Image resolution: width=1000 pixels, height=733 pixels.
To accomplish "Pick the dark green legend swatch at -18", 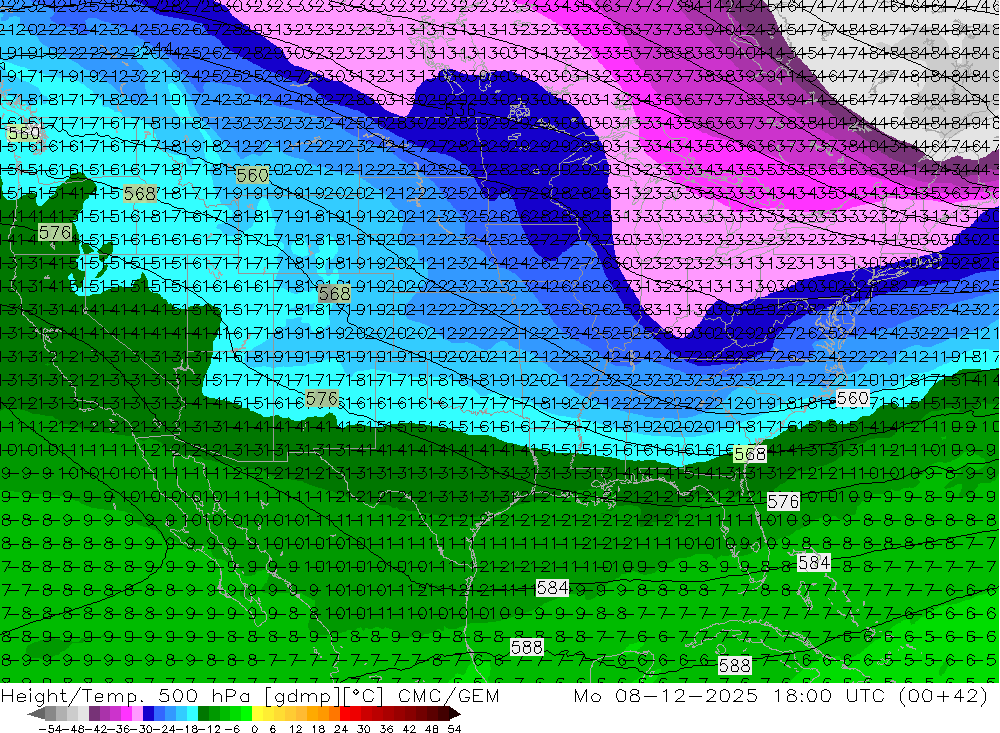I will (x=203, y=713).
